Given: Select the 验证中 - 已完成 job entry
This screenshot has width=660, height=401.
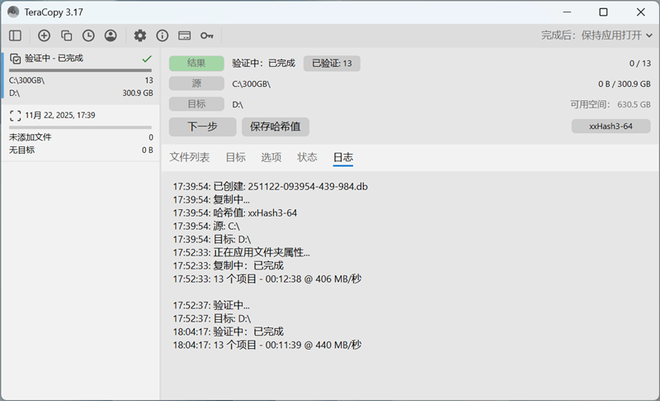Looking at the screenshot, I should click(80, 59).
